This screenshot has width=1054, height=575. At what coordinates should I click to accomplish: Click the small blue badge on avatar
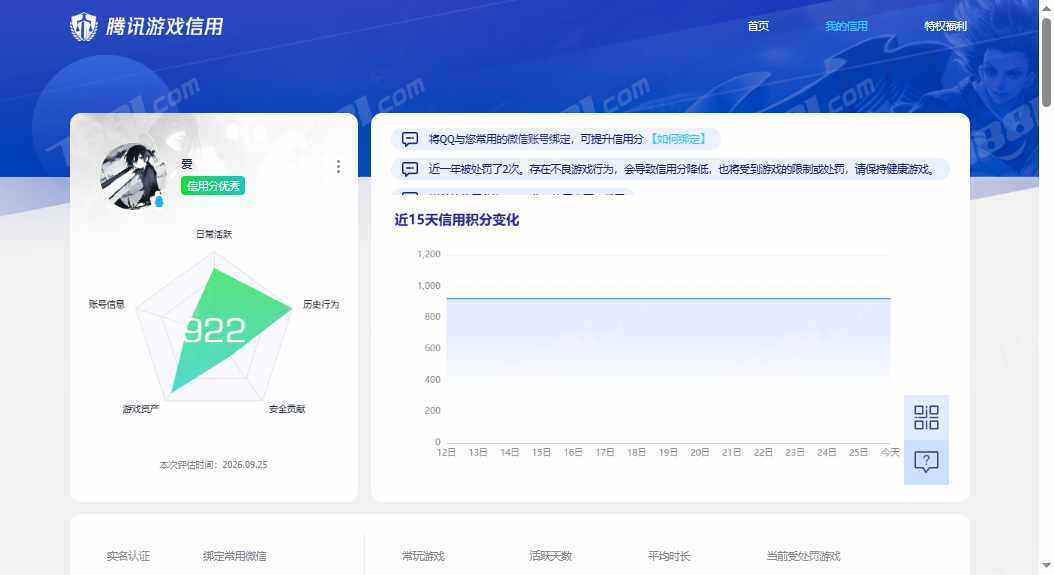[x=159, y=200]
